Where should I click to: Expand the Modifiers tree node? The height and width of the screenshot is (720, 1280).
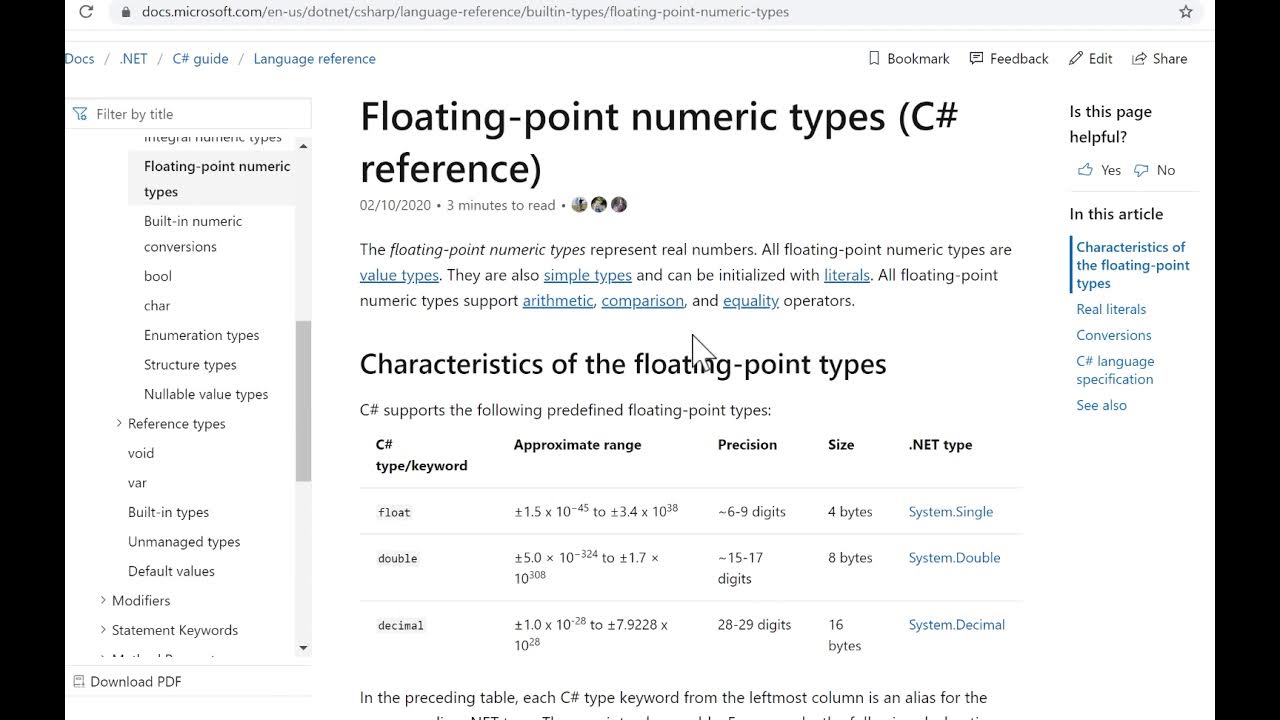[x=103, y=600]
